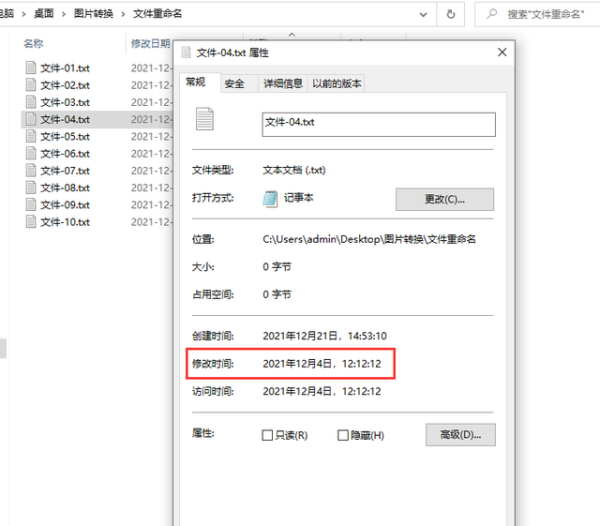Go to 图片转换 in the breadcrumb path
Viewport: 600px width, 526px height.
pyautogui.click(x=93, y=14)
